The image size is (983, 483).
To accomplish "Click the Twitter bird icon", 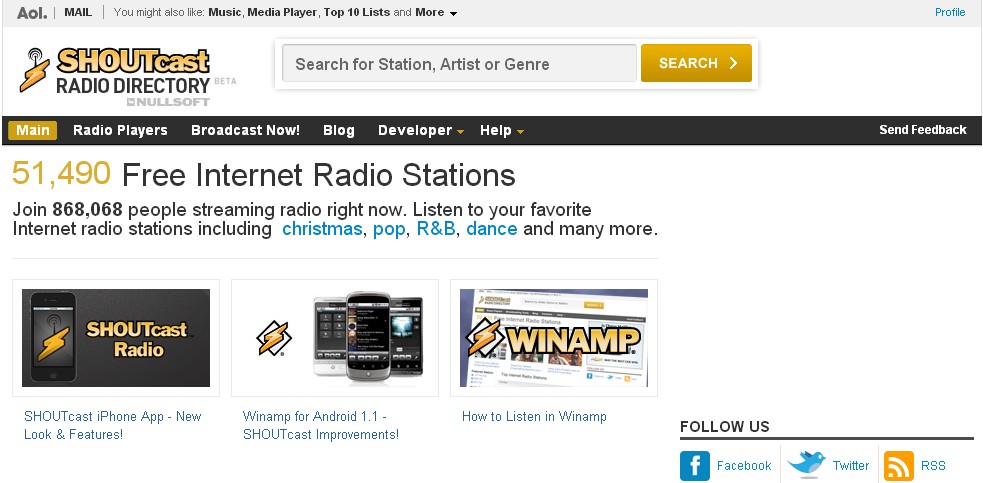I will tap(806, 464).
